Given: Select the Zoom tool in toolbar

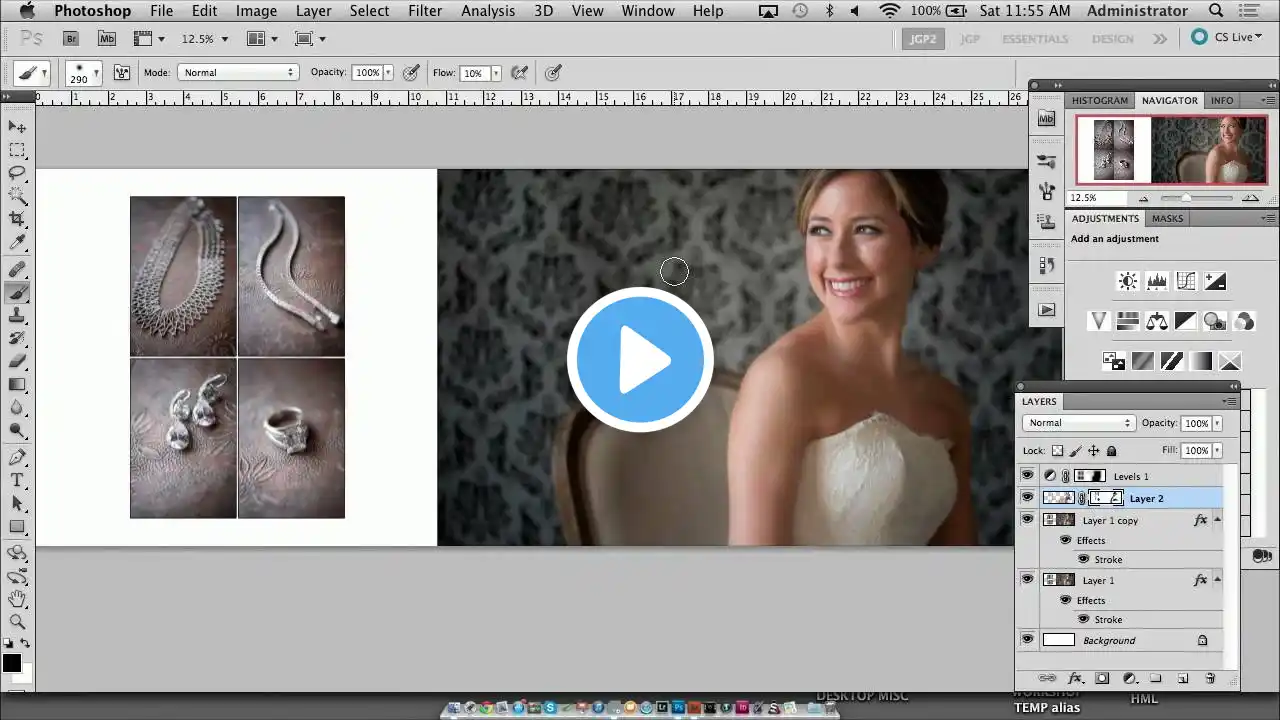Looking at the screenshot, I should pos(17,622).
